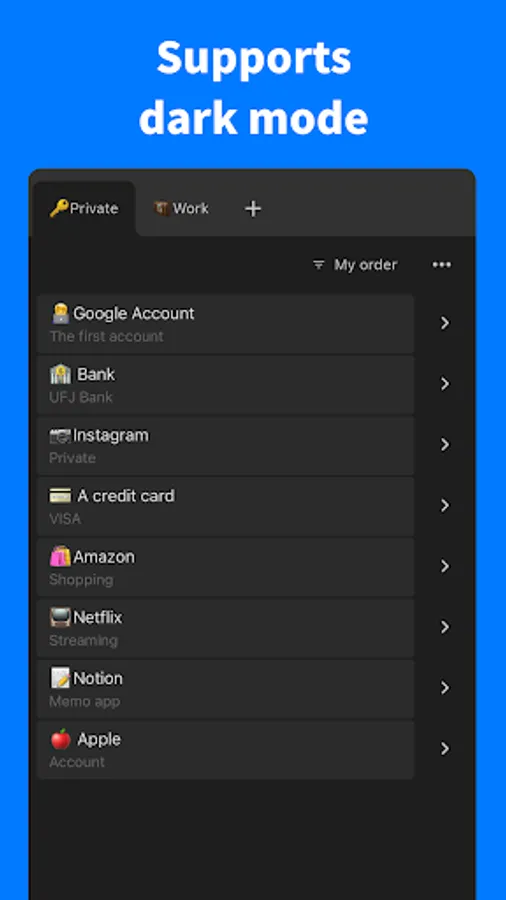Click the briefcase icon on Work tab

pos(162,208)
